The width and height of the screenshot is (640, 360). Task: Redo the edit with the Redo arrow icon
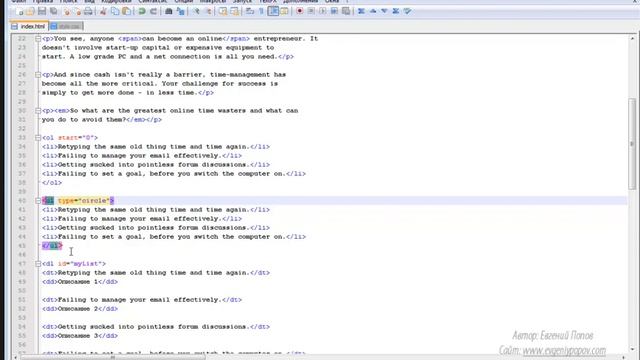[x=153, y=11]
